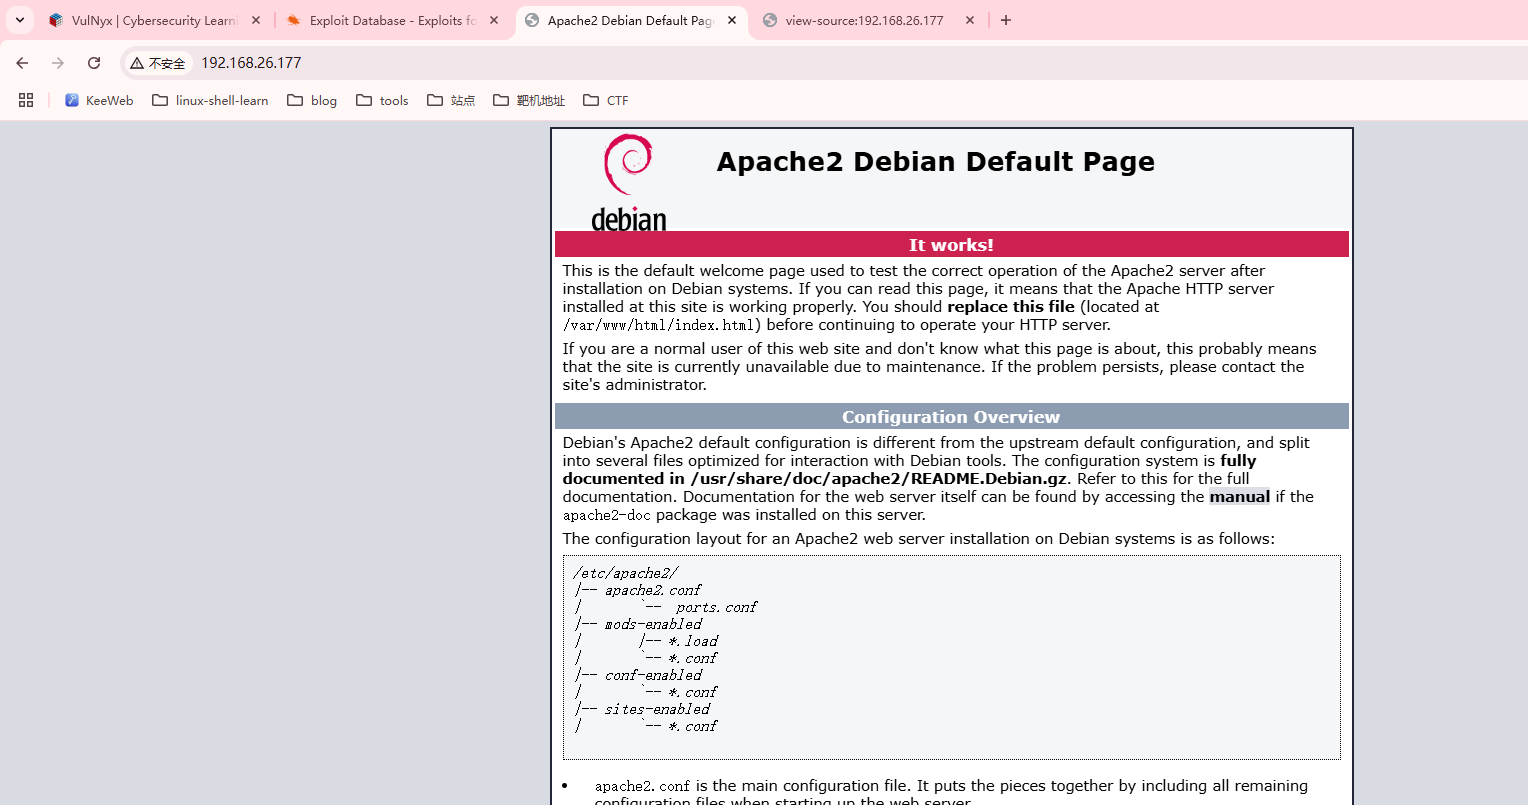Open the CTF bookmark folder
The image size is (1528, 805).
click(606, 100)
